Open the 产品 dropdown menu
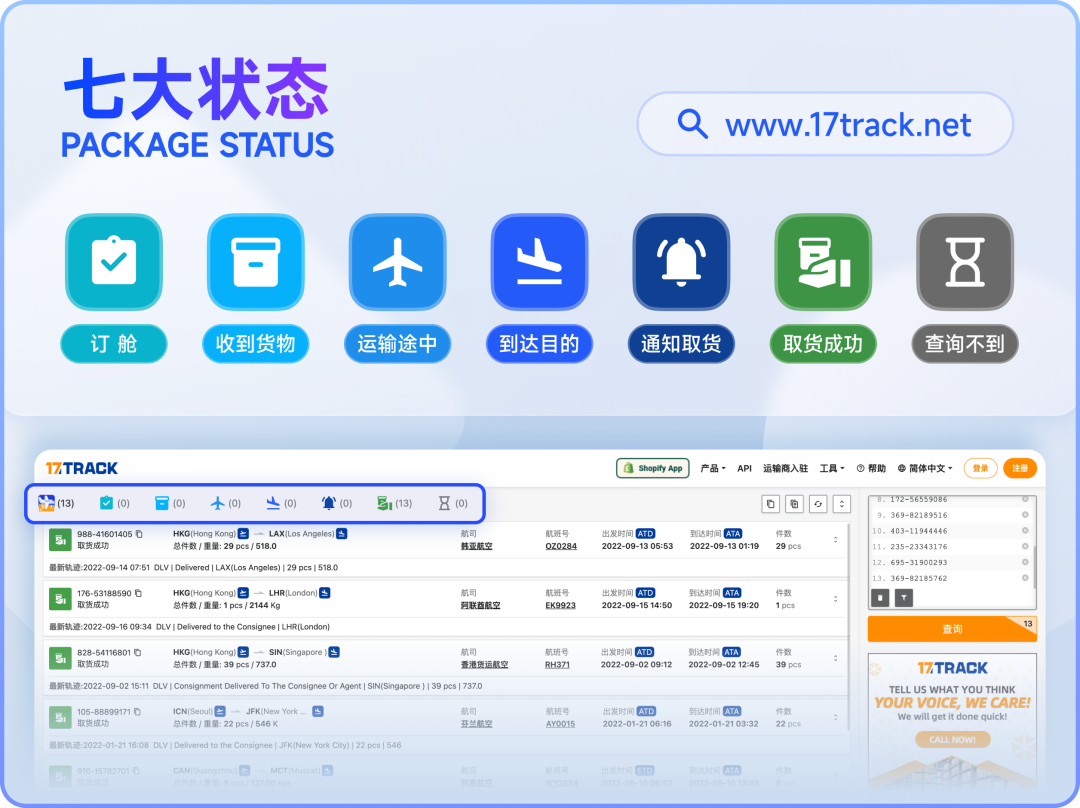Image resolution: width=1080 pixels, height=808 pixels. coord(709,467)
